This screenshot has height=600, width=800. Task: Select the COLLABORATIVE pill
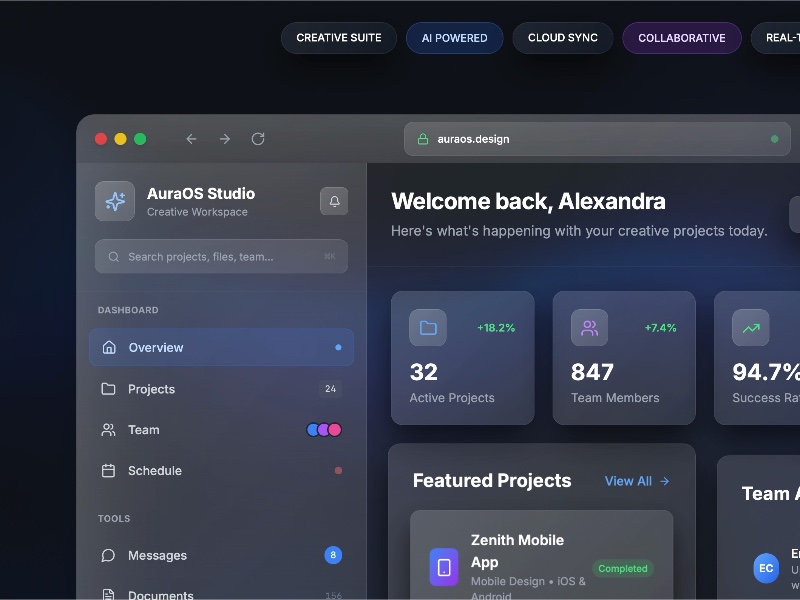(681, 37)
